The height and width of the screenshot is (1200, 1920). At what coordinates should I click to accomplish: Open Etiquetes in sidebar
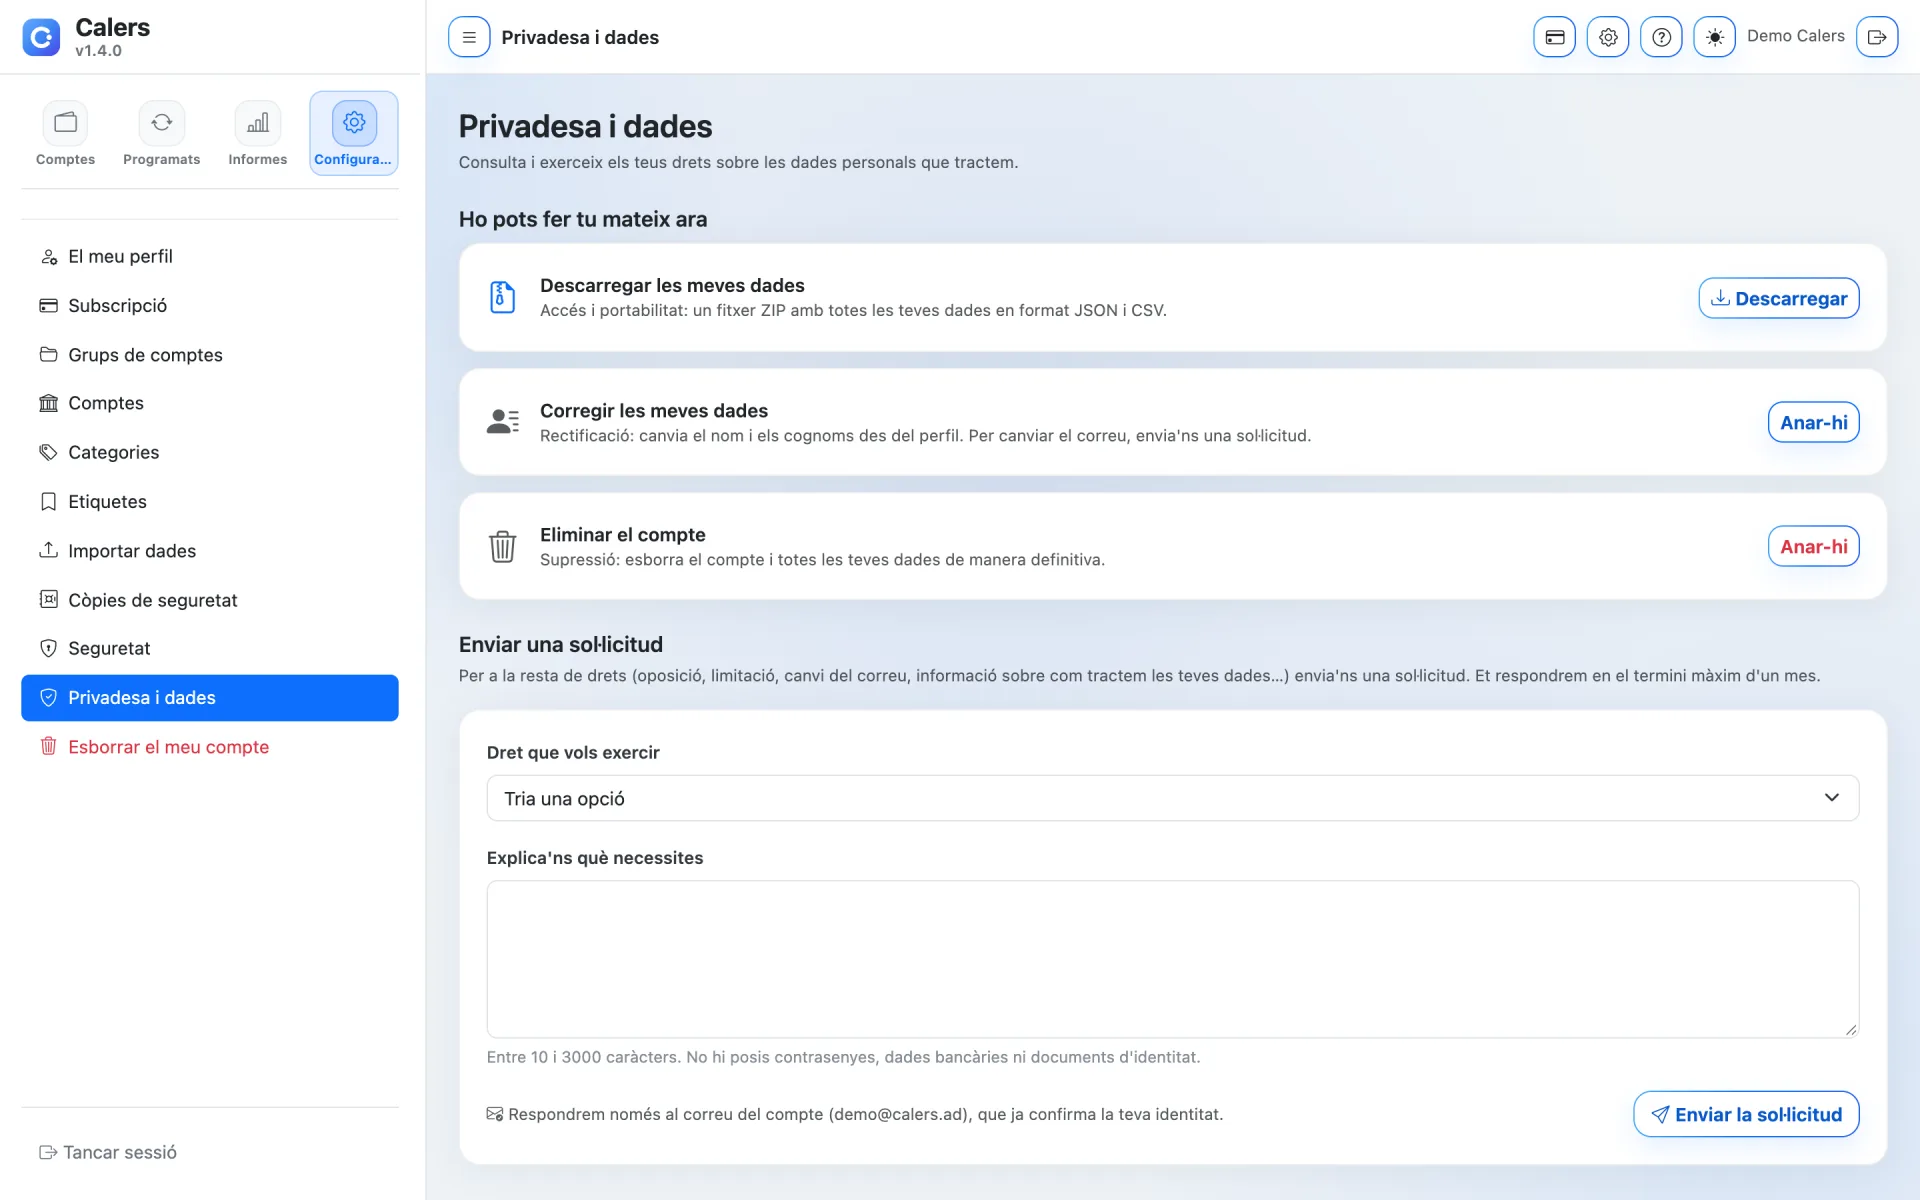click(x=210, y=501)
